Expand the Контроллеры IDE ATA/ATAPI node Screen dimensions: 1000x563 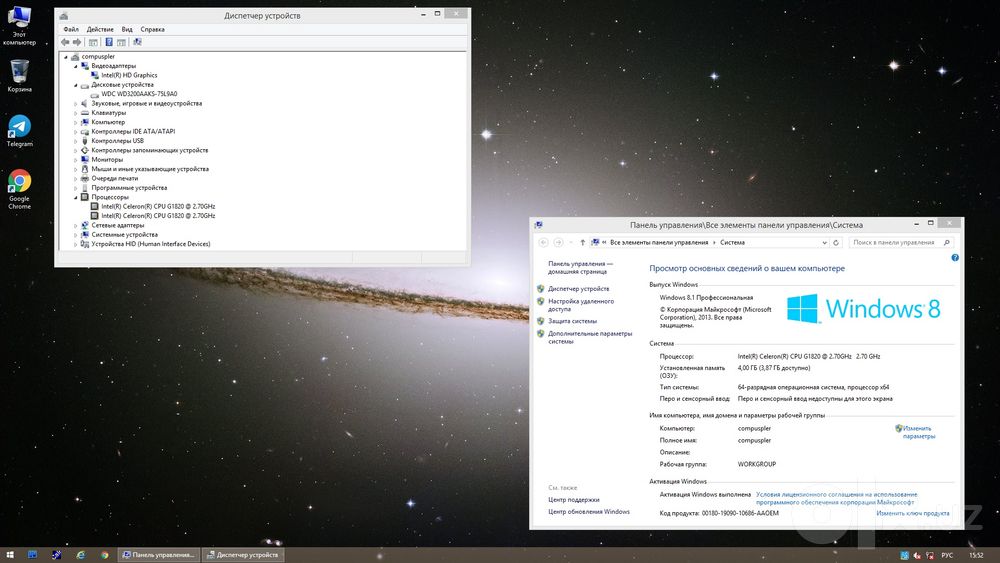click(75, 131)
